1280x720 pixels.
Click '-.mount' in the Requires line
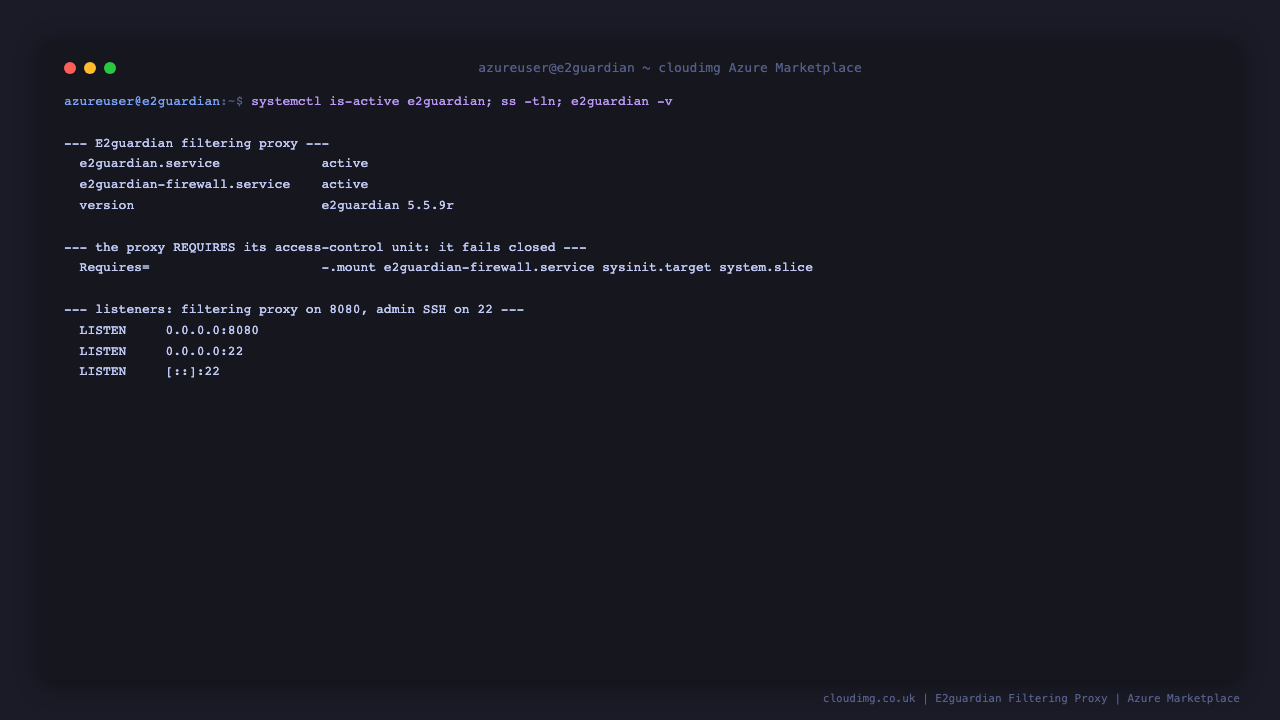pyautogui.click(x=349, y=267)
